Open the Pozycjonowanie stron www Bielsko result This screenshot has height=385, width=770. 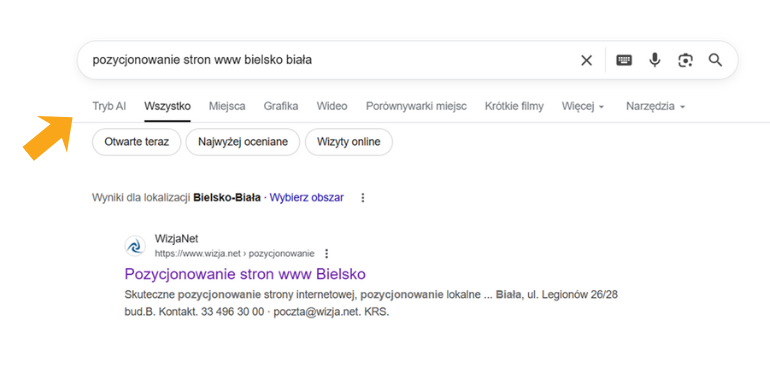pos(245,274)
